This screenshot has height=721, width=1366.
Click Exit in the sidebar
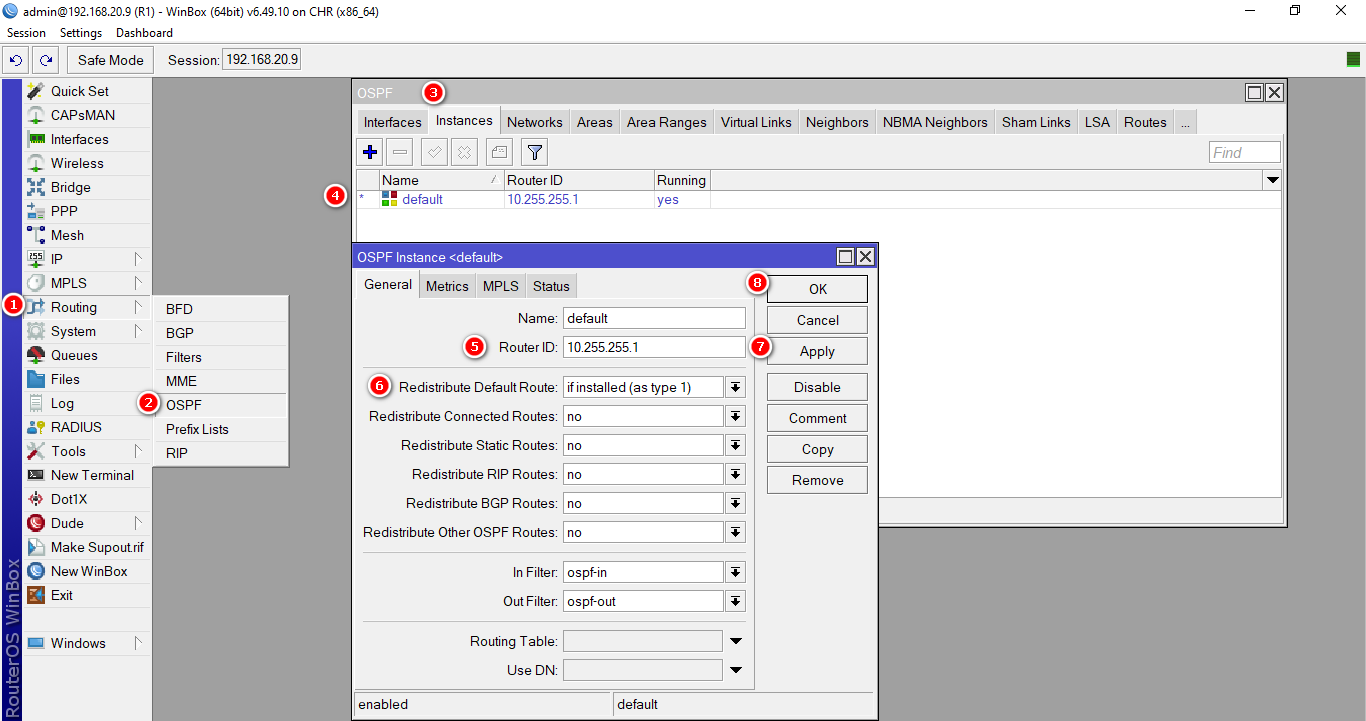pos(87,595)
